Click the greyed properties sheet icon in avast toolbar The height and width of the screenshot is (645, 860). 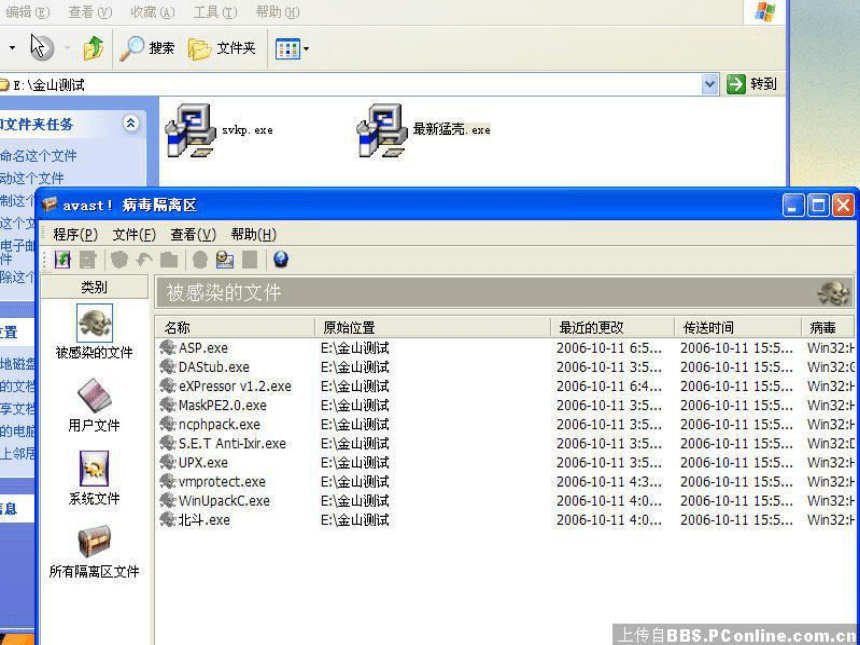click(88, 259)
